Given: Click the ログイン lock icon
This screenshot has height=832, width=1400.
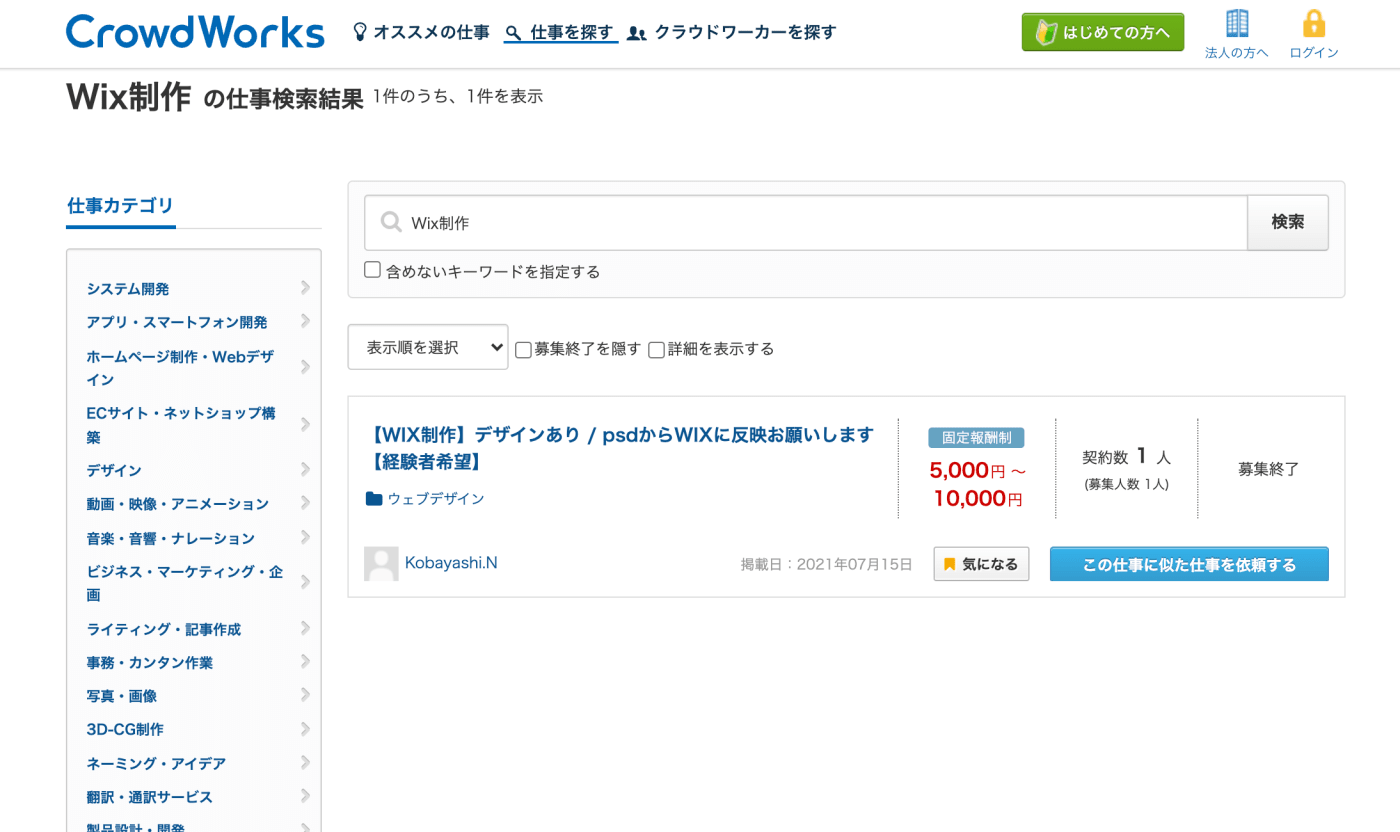Looking at the screenshot, I should tap(1314, 23).
